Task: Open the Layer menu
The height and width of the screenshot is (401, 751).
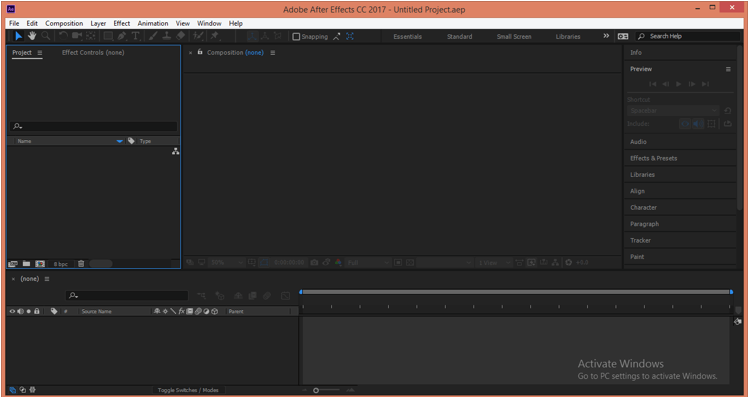Action: (98, 23)
